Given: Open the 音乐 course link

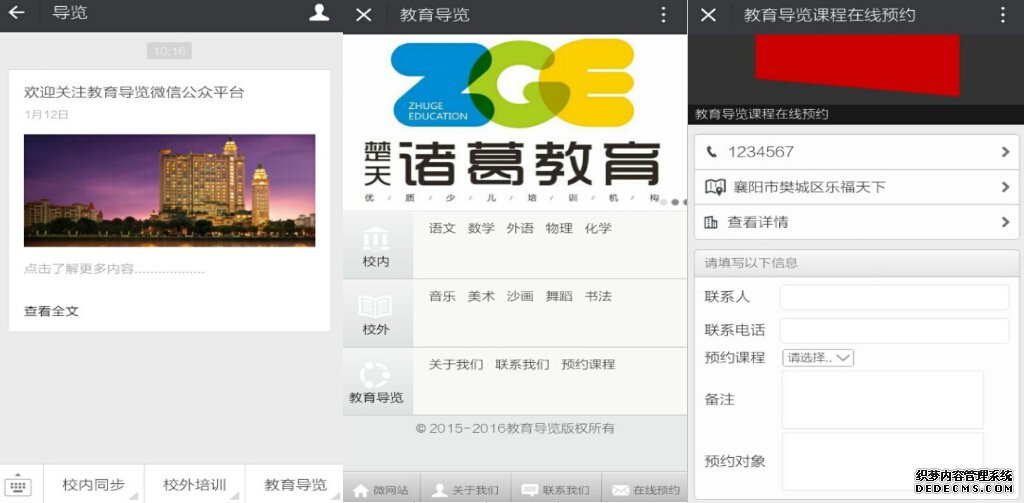Looking at the screenshot, I should 442,297.
